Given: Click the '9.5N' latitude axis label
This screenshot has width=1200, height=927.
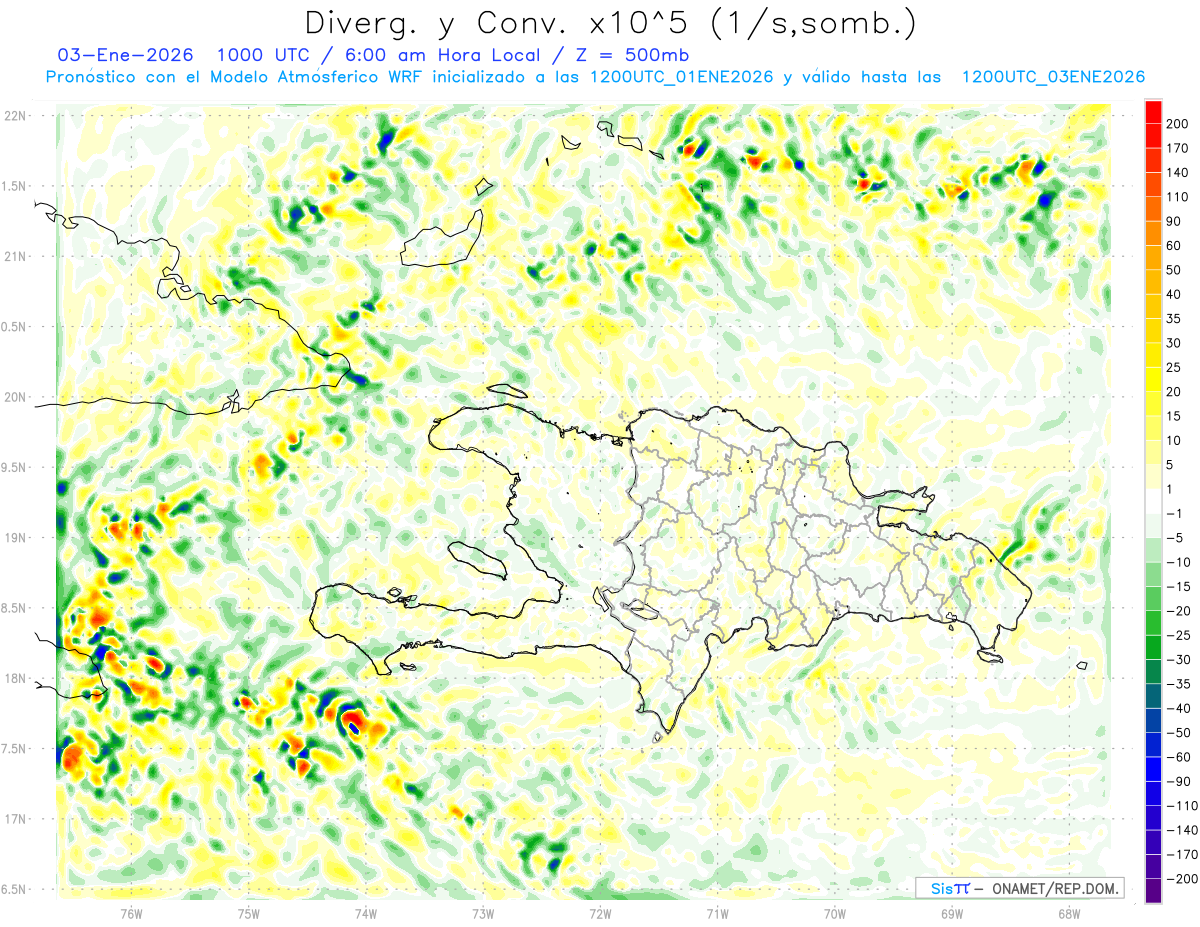Looking at the screenshot, I should [14, 467].
